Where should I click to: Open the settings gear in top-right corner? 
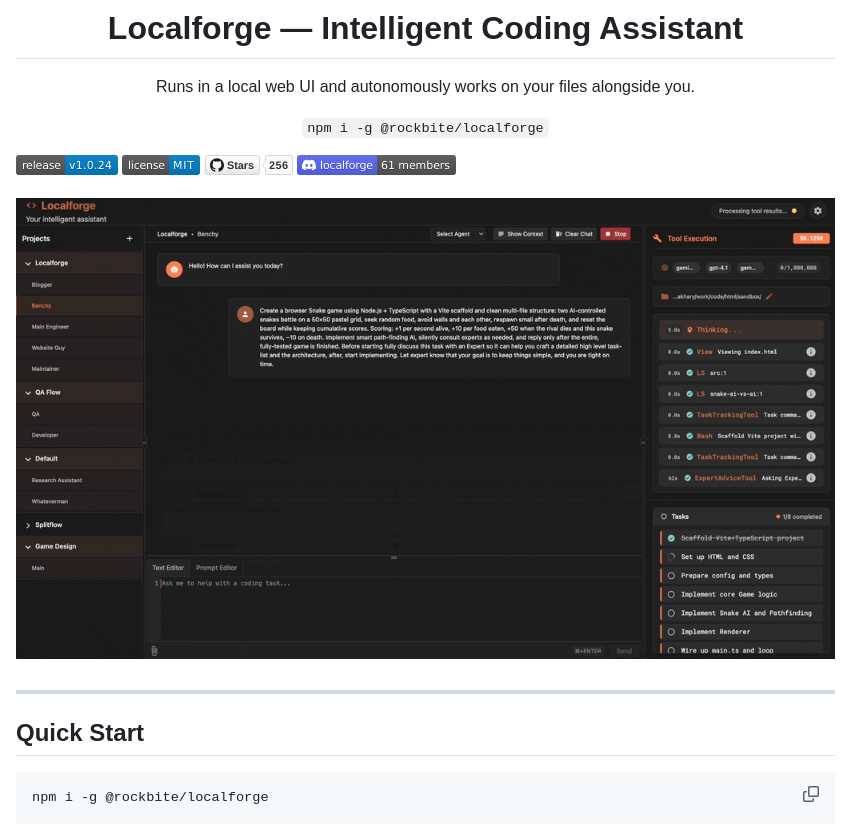click(x=818, y=211)
